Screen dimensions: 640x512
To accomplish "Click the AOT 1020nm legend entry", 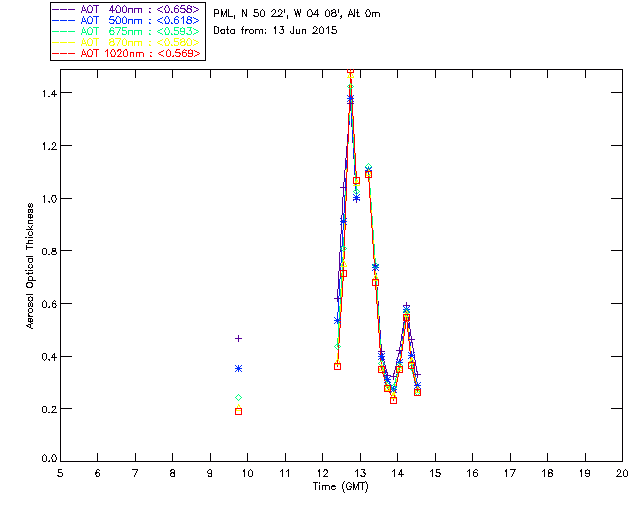I will (126, 53).
